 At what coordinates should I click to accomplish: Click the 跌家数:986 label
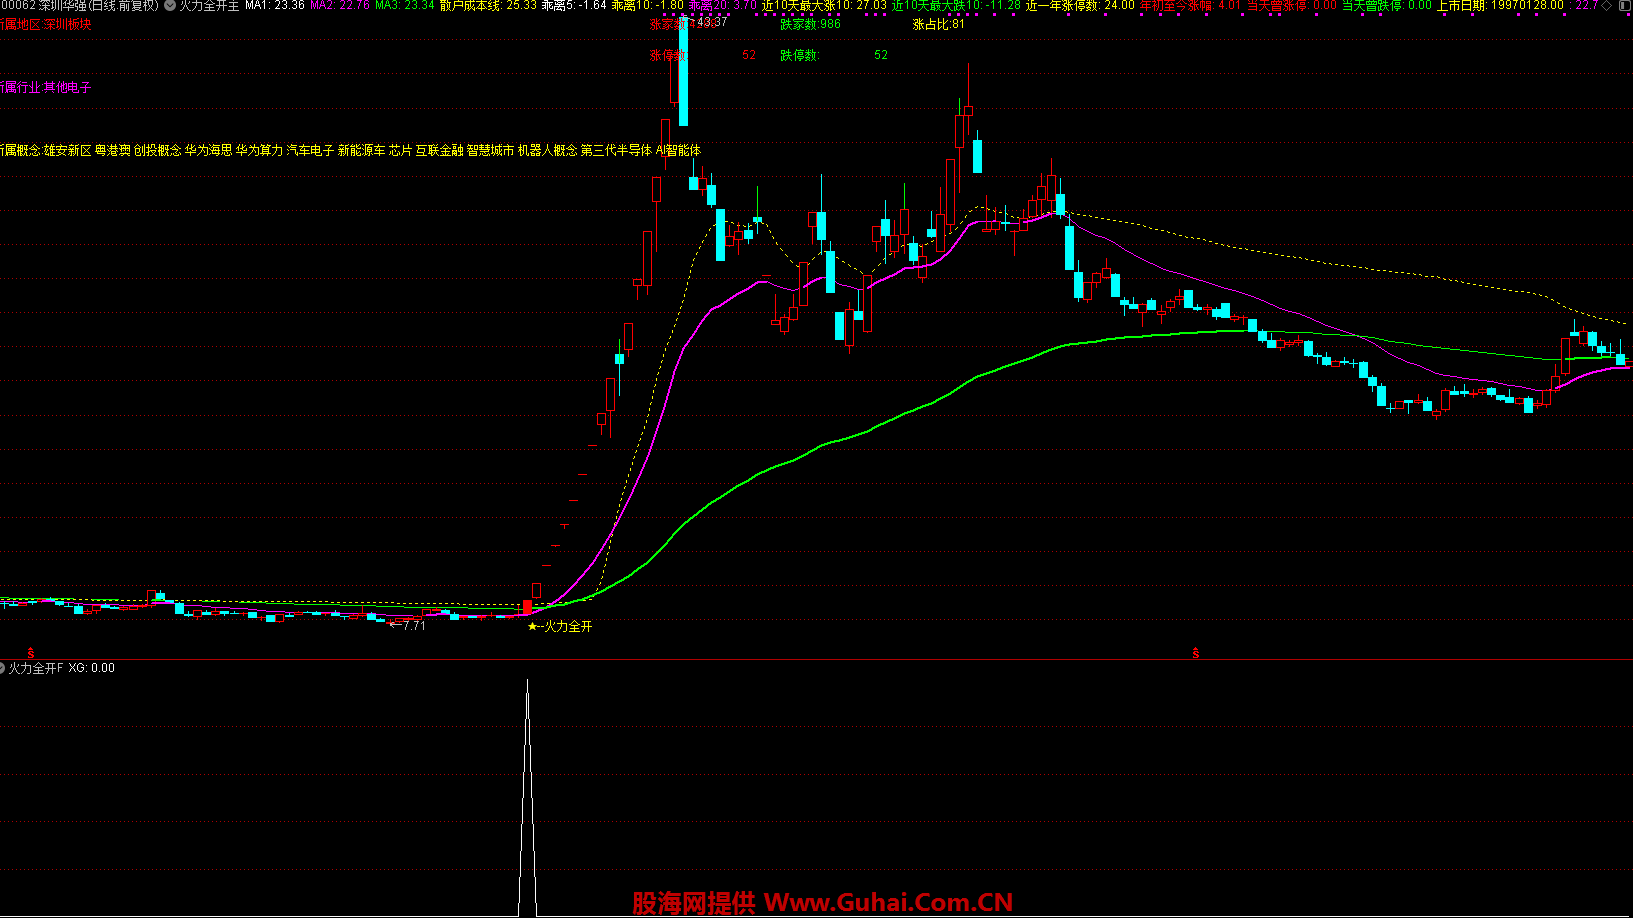(x=811, y=24)
